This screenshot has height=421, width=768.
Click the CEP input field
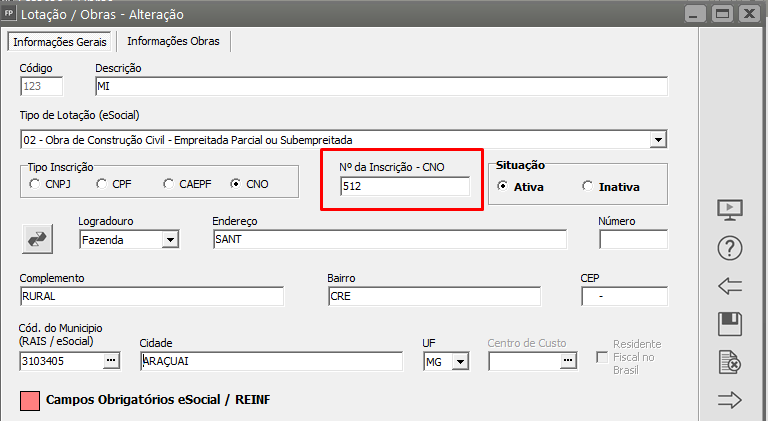pyautogui.click(x=624, y=296)
